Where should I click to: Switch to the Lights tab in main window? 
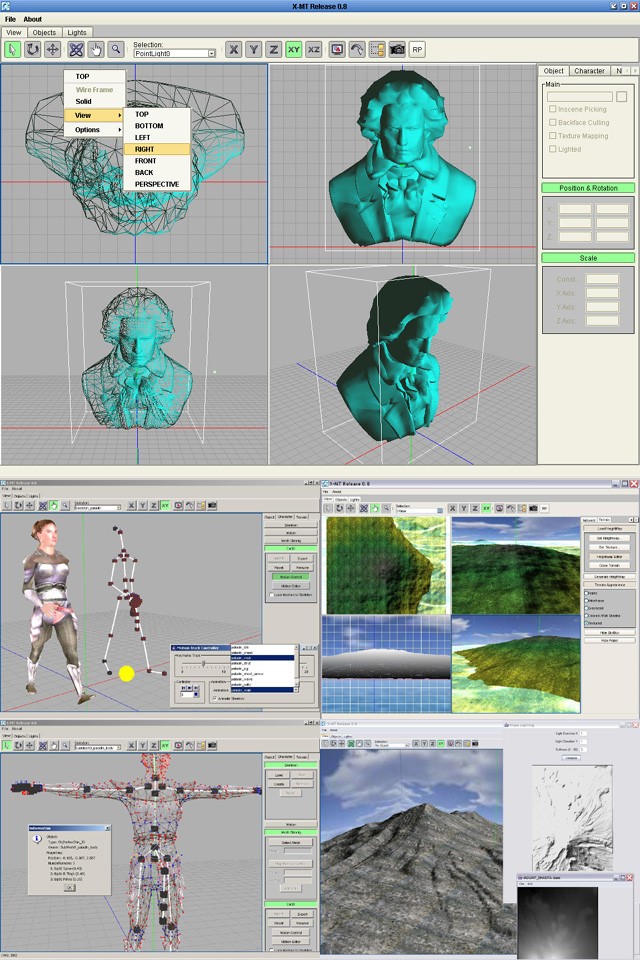77,32
